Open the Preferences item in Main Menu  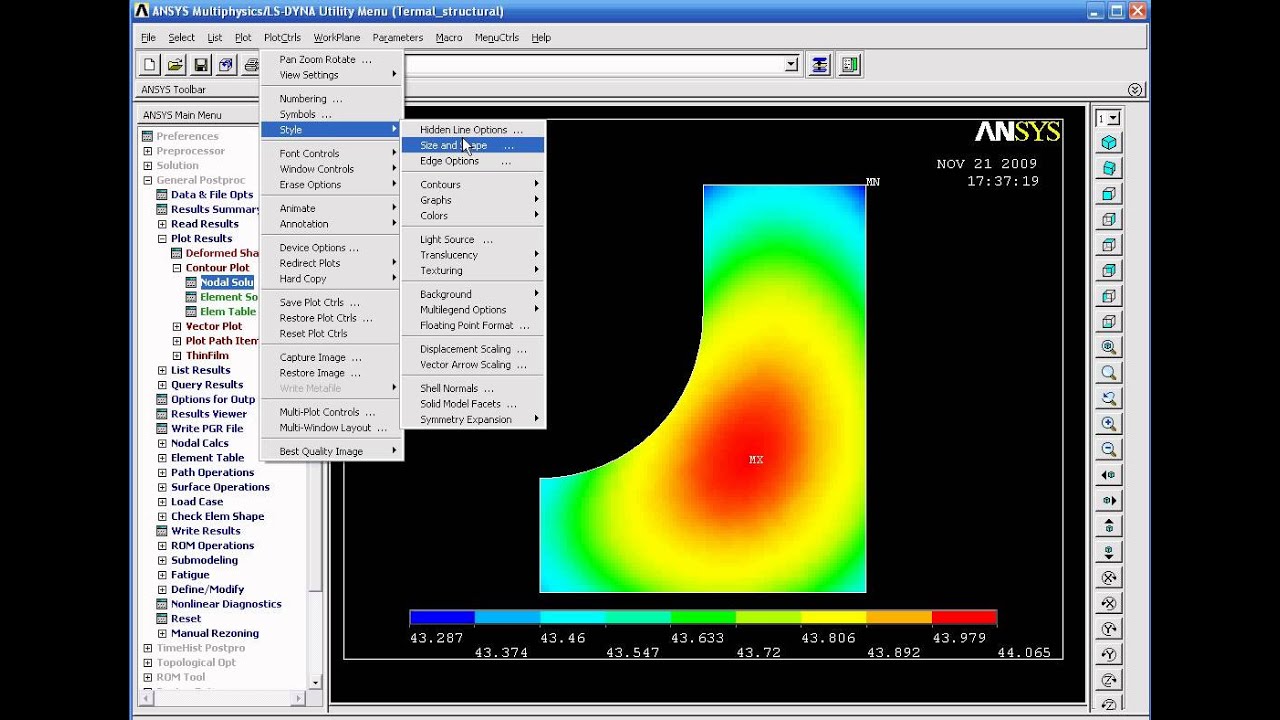coord(187,136)
